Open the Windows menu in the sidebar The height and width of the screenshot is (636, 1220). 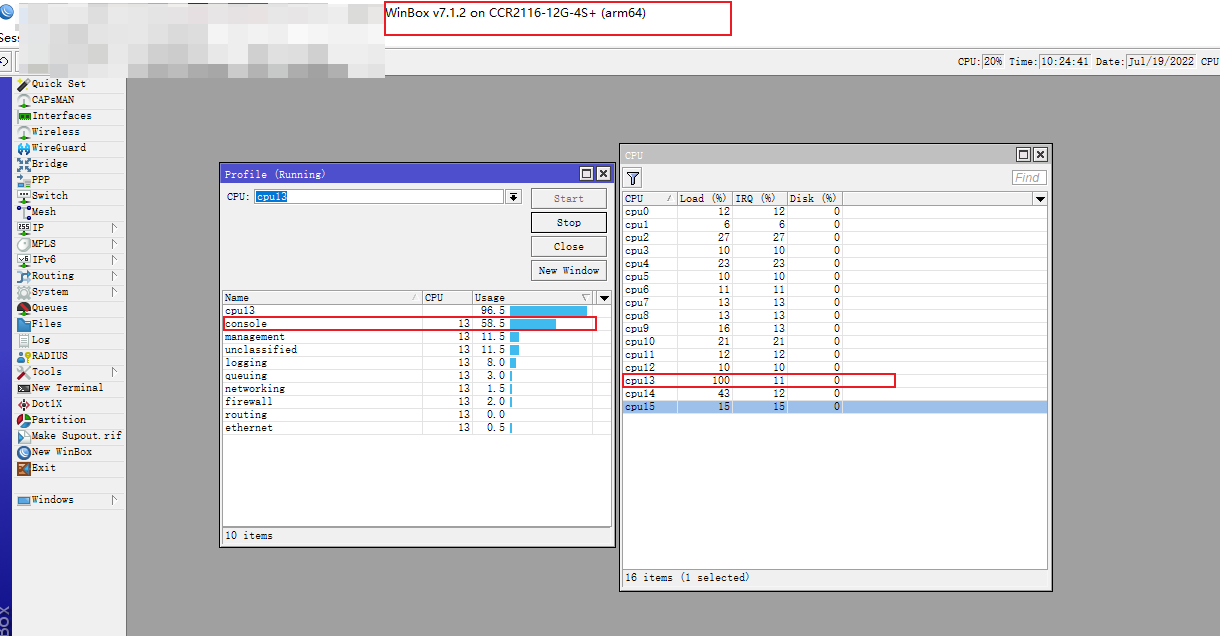[x=52, y=500]
